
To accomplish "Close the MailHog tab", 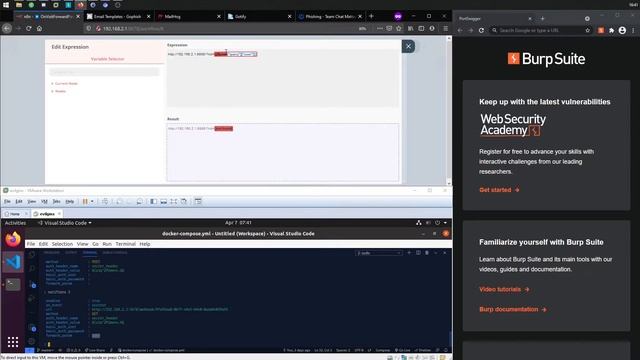I will pyautogui.click(x=219, y=17).
